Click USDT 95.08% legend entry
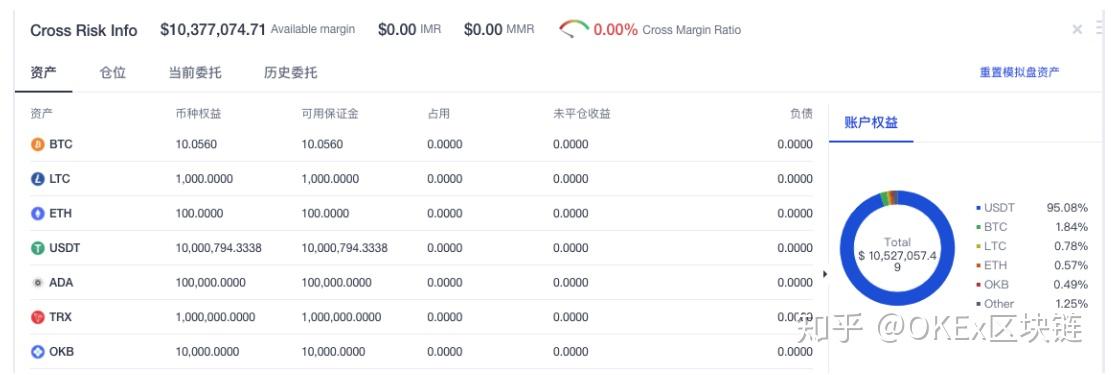 pyautogui.click(x=1032, y=208)
